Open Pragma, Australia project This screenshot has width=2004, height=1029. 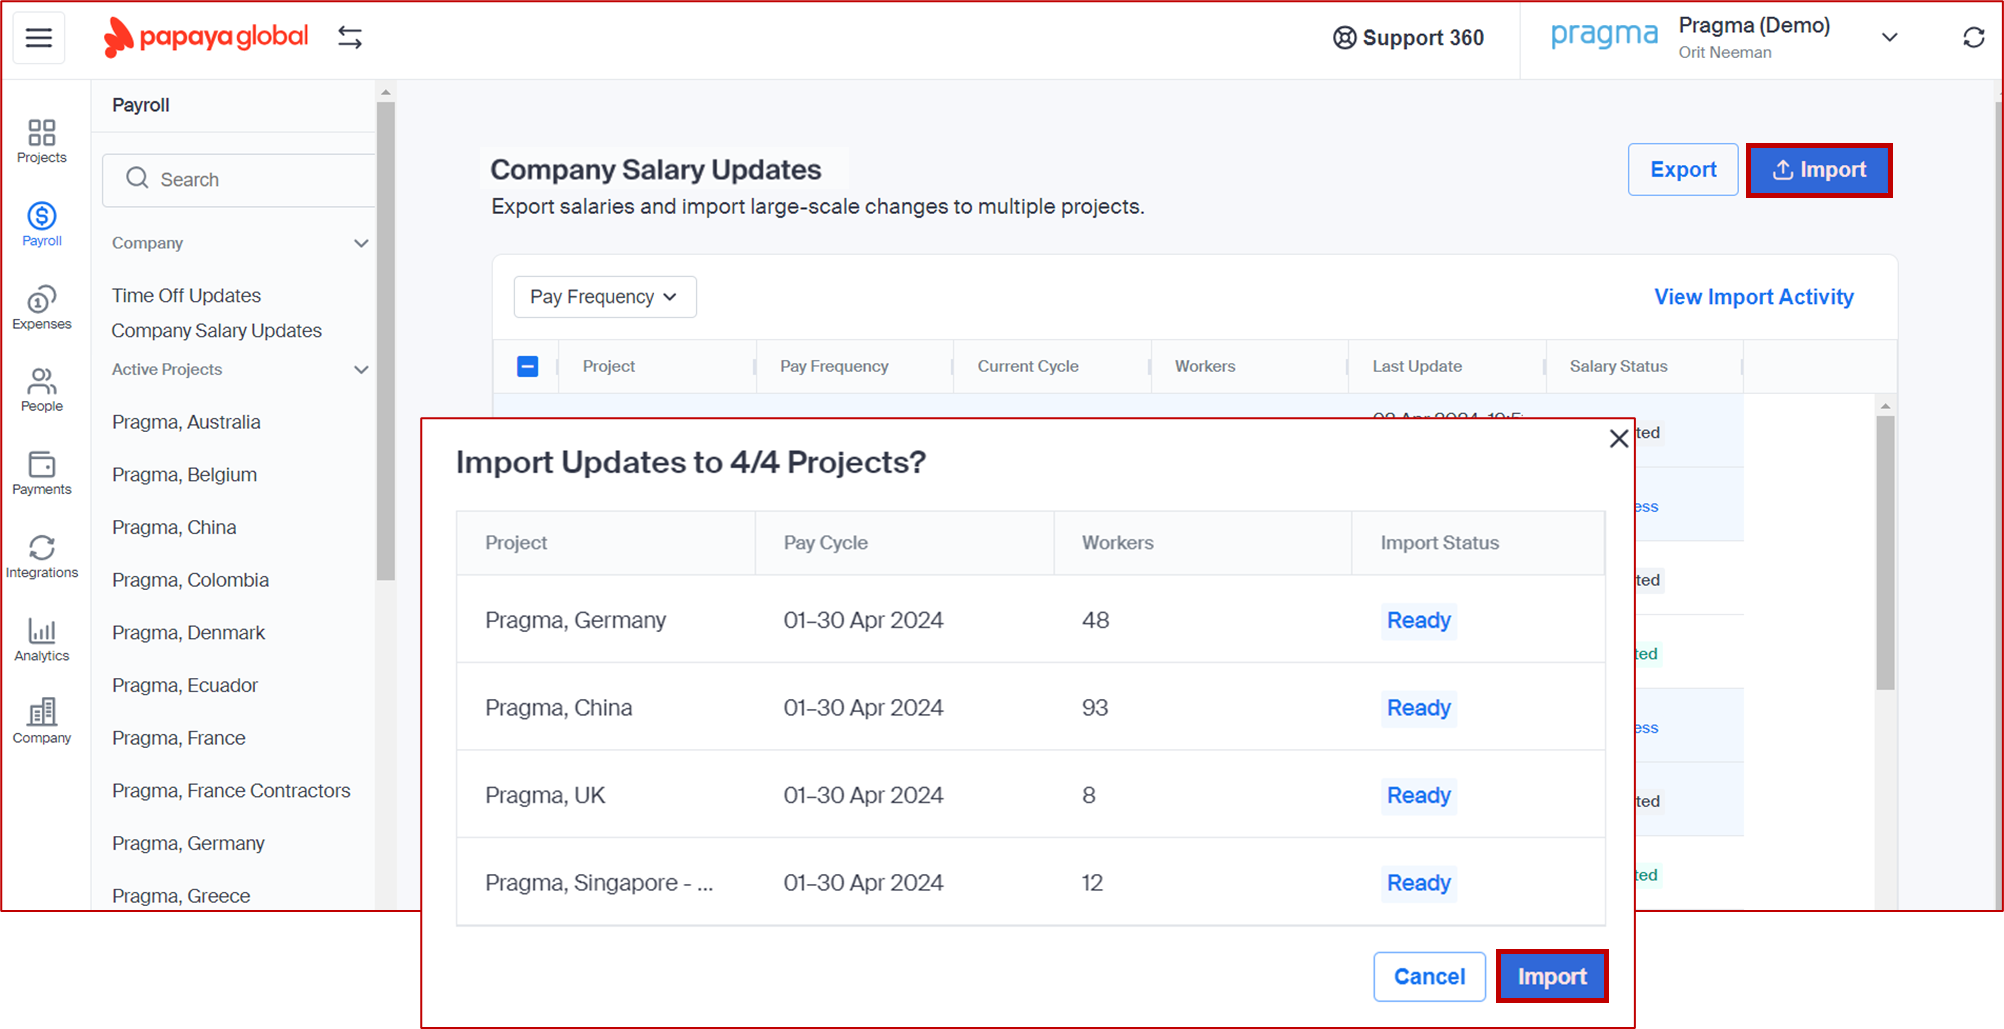coord(186,422)
